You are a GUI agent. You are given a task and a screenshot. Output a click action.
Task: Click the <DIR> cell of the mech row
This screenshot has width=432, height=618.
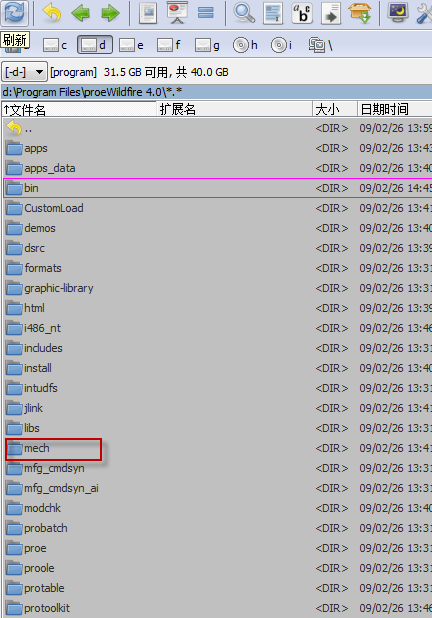[x=332, y=449]
